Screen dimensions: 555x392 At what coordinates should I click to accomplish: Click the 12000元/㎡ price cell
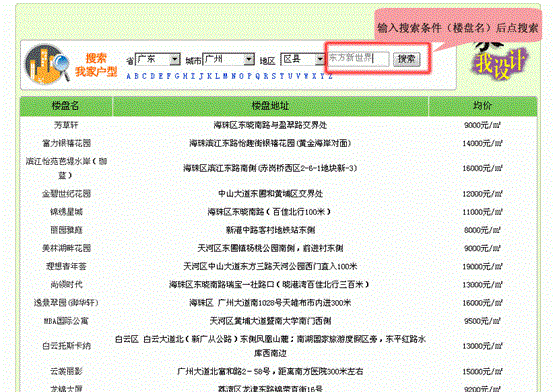[482, 194]
